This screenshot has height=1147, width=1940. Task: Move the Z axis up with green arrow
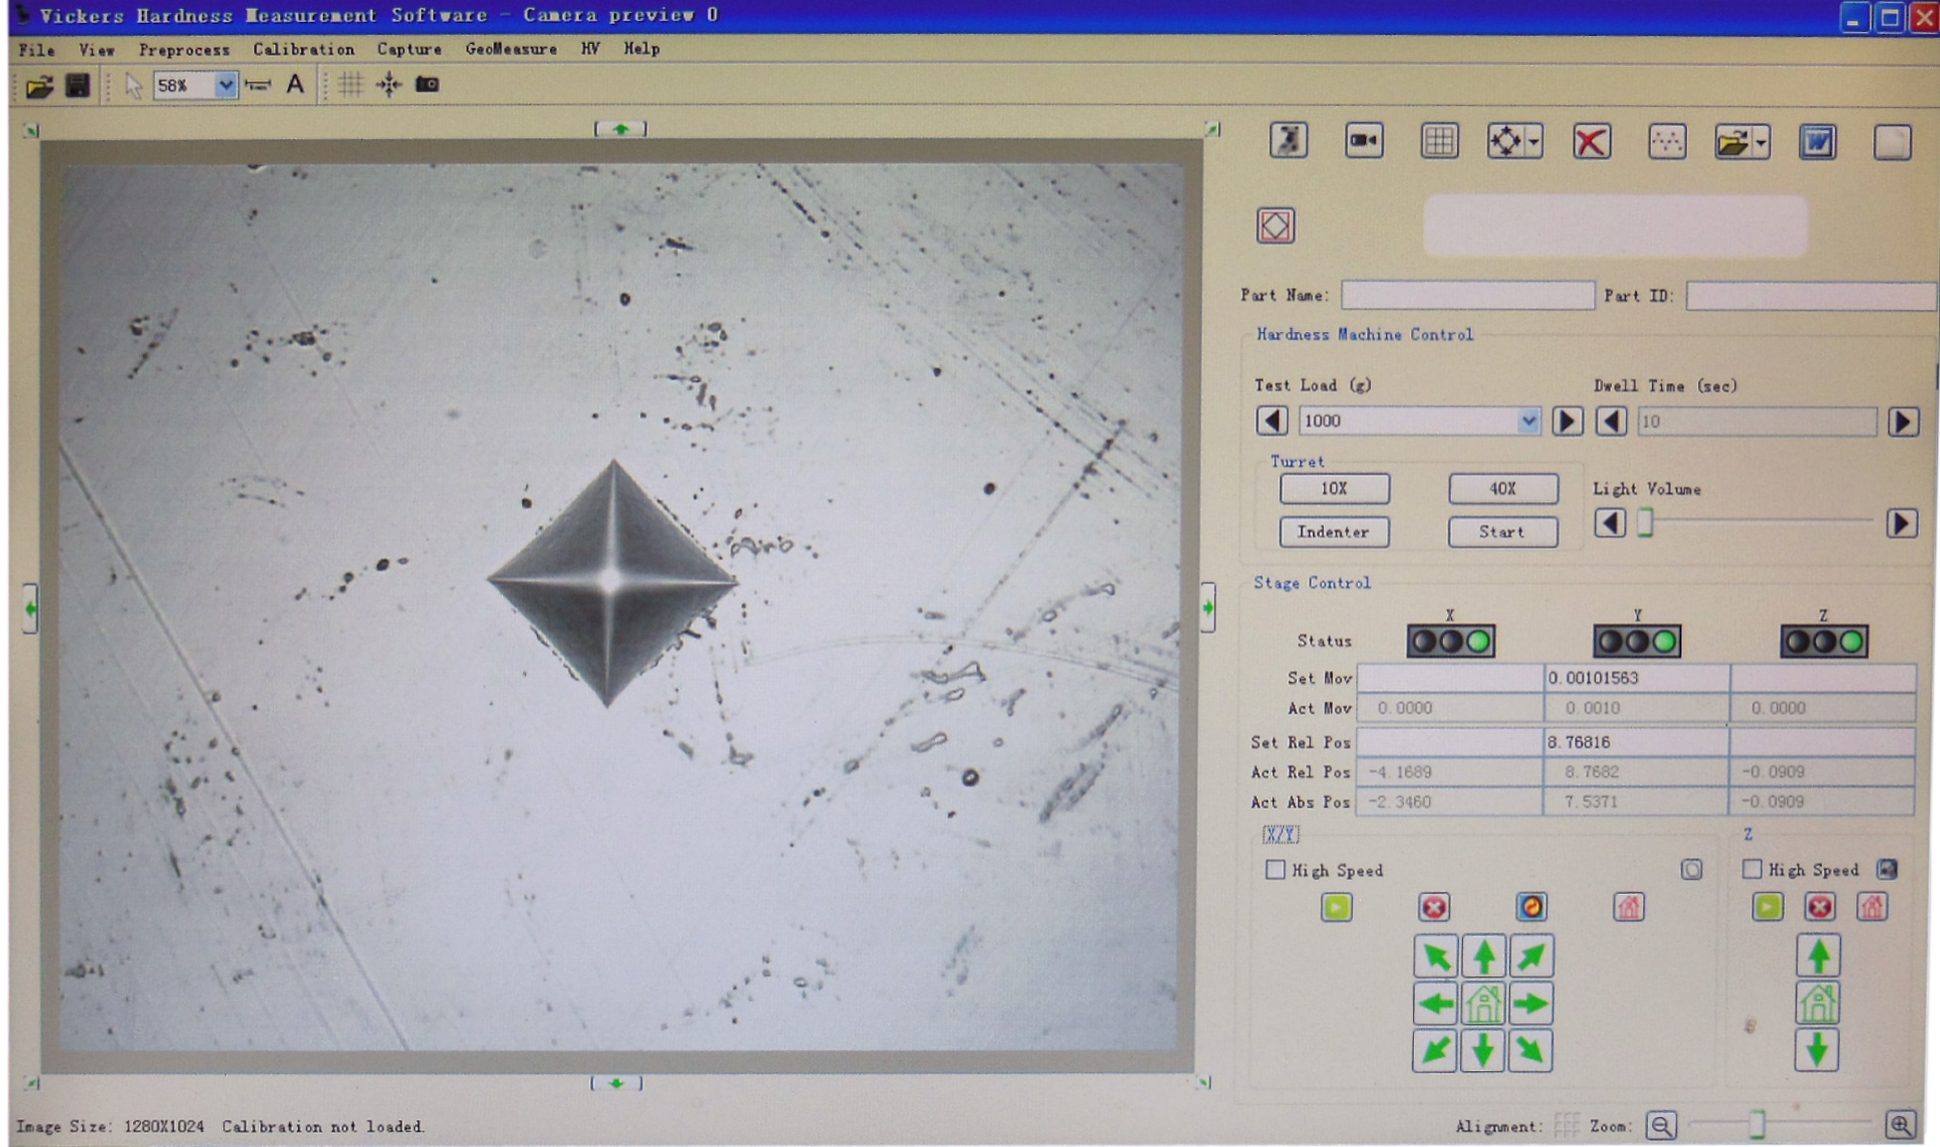pos(1818,956)
